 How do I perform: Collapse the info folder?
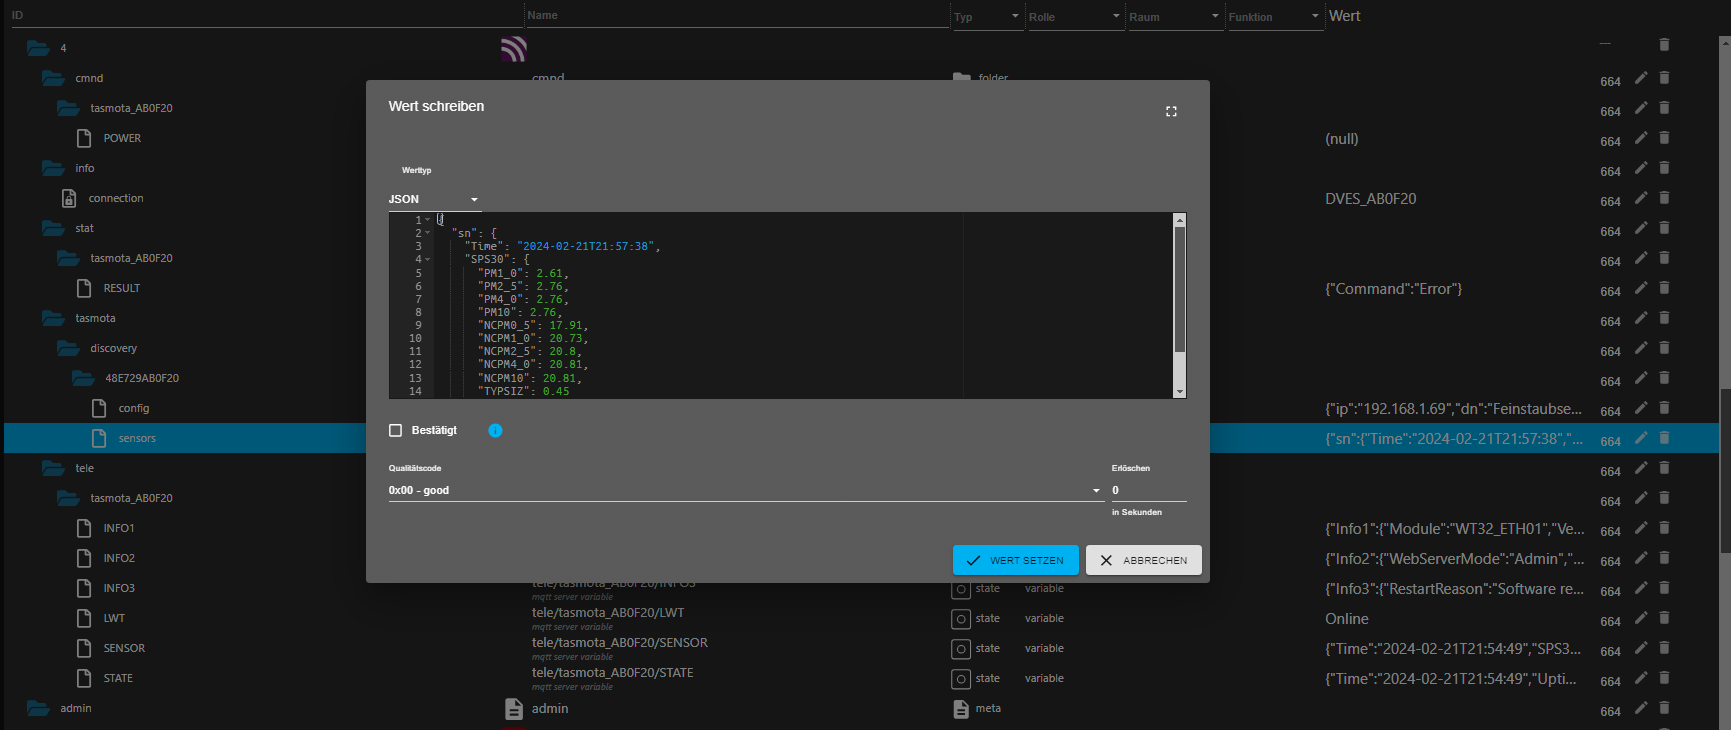pyautogui.click(x=53, y=168)
